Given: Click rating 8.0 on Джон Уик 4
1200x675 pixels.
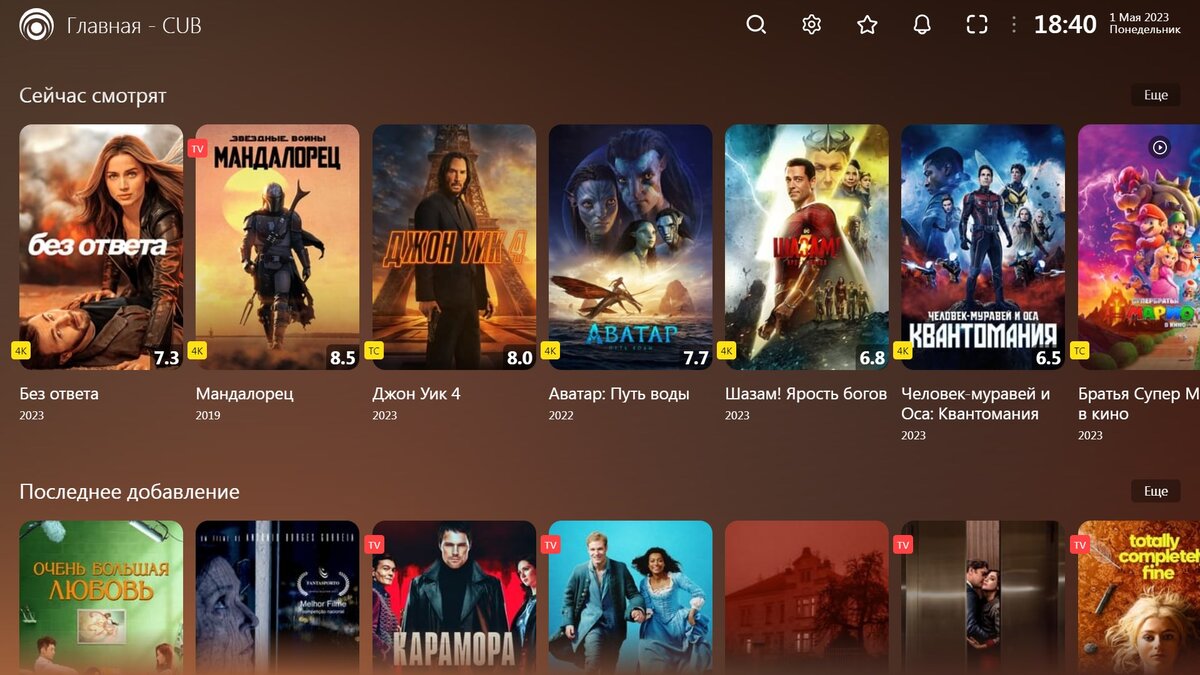Looking at the screenshot, I should pos(519,357).
